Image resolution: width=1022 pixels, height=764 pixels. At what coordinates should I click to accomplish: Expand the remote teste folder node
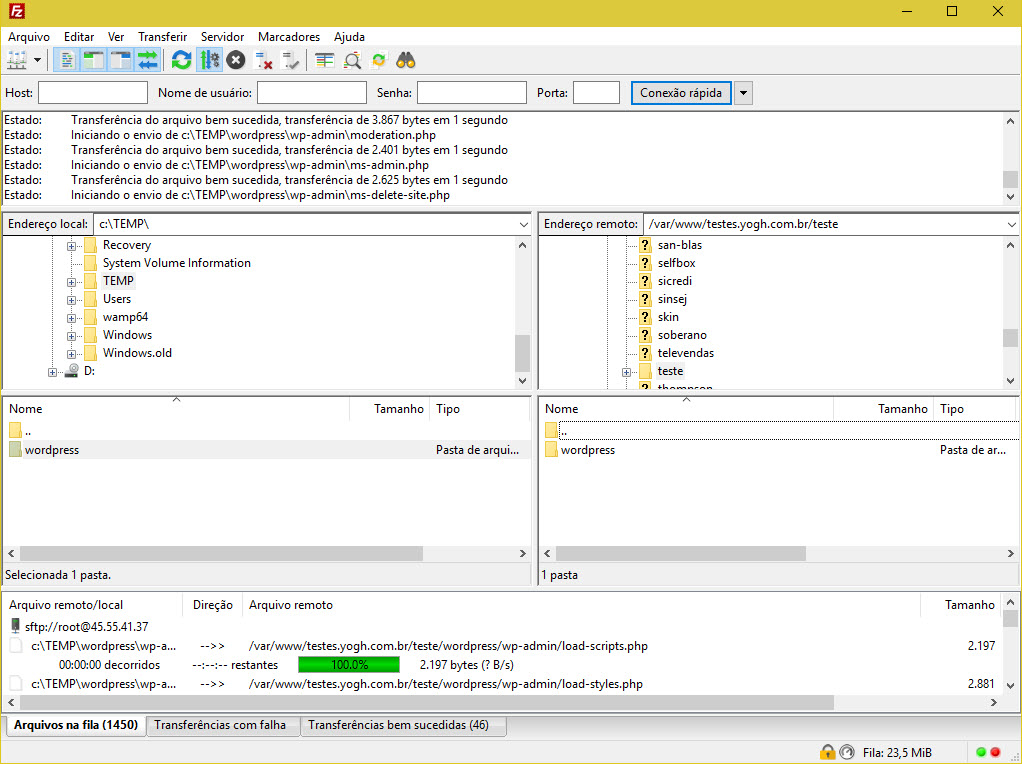pyautogui.click(x=626, y=372)
